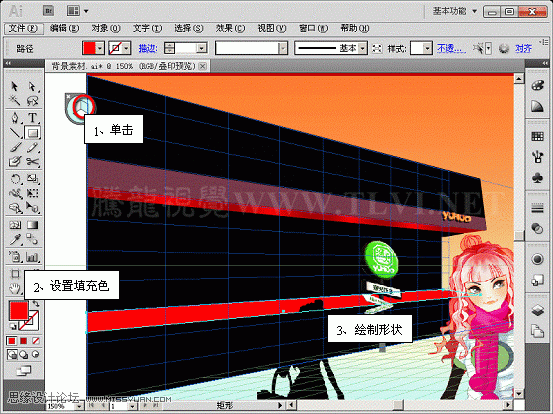The width and height of the screenshot is (553, 414).
Task: Open the Symbols panel club icon
Action: [537, 177]
